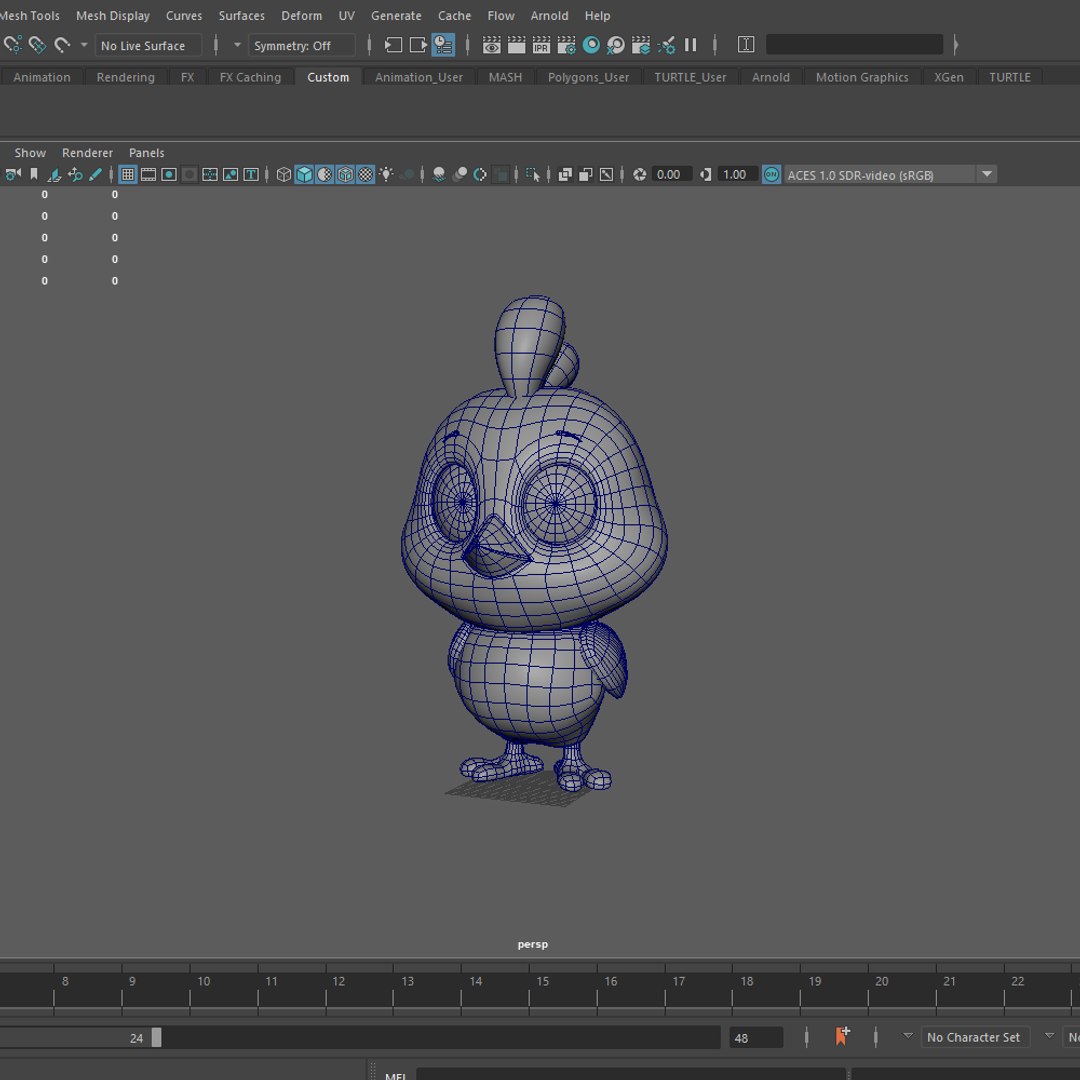
Task: Click the wireframe cube display icon
Action: [x=284, y=175]
